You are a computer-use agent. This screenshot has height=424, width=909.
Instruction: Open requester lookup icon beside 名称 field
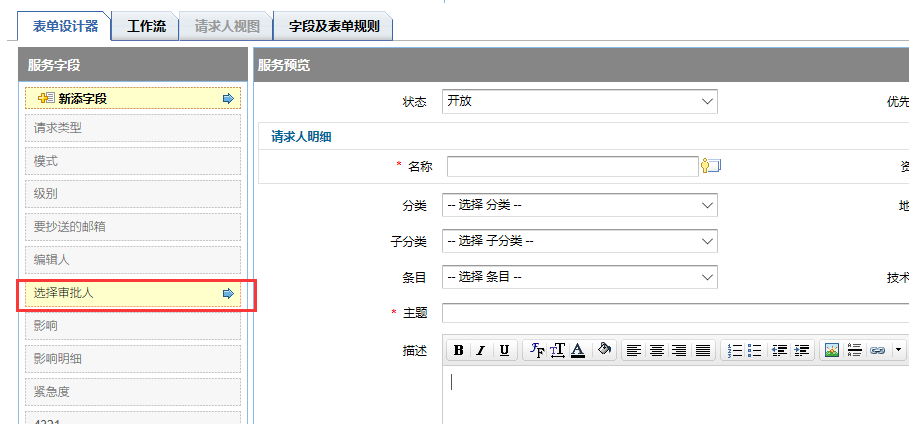[711, 166]
